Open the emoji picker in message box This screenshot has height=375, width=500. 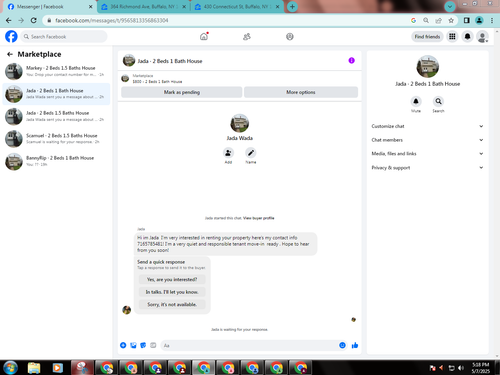(342, 345)
